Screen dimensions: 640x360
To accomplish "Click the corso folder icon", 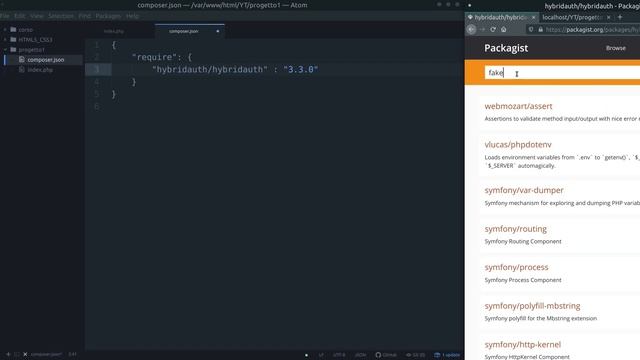I will [x=13, y=29].
